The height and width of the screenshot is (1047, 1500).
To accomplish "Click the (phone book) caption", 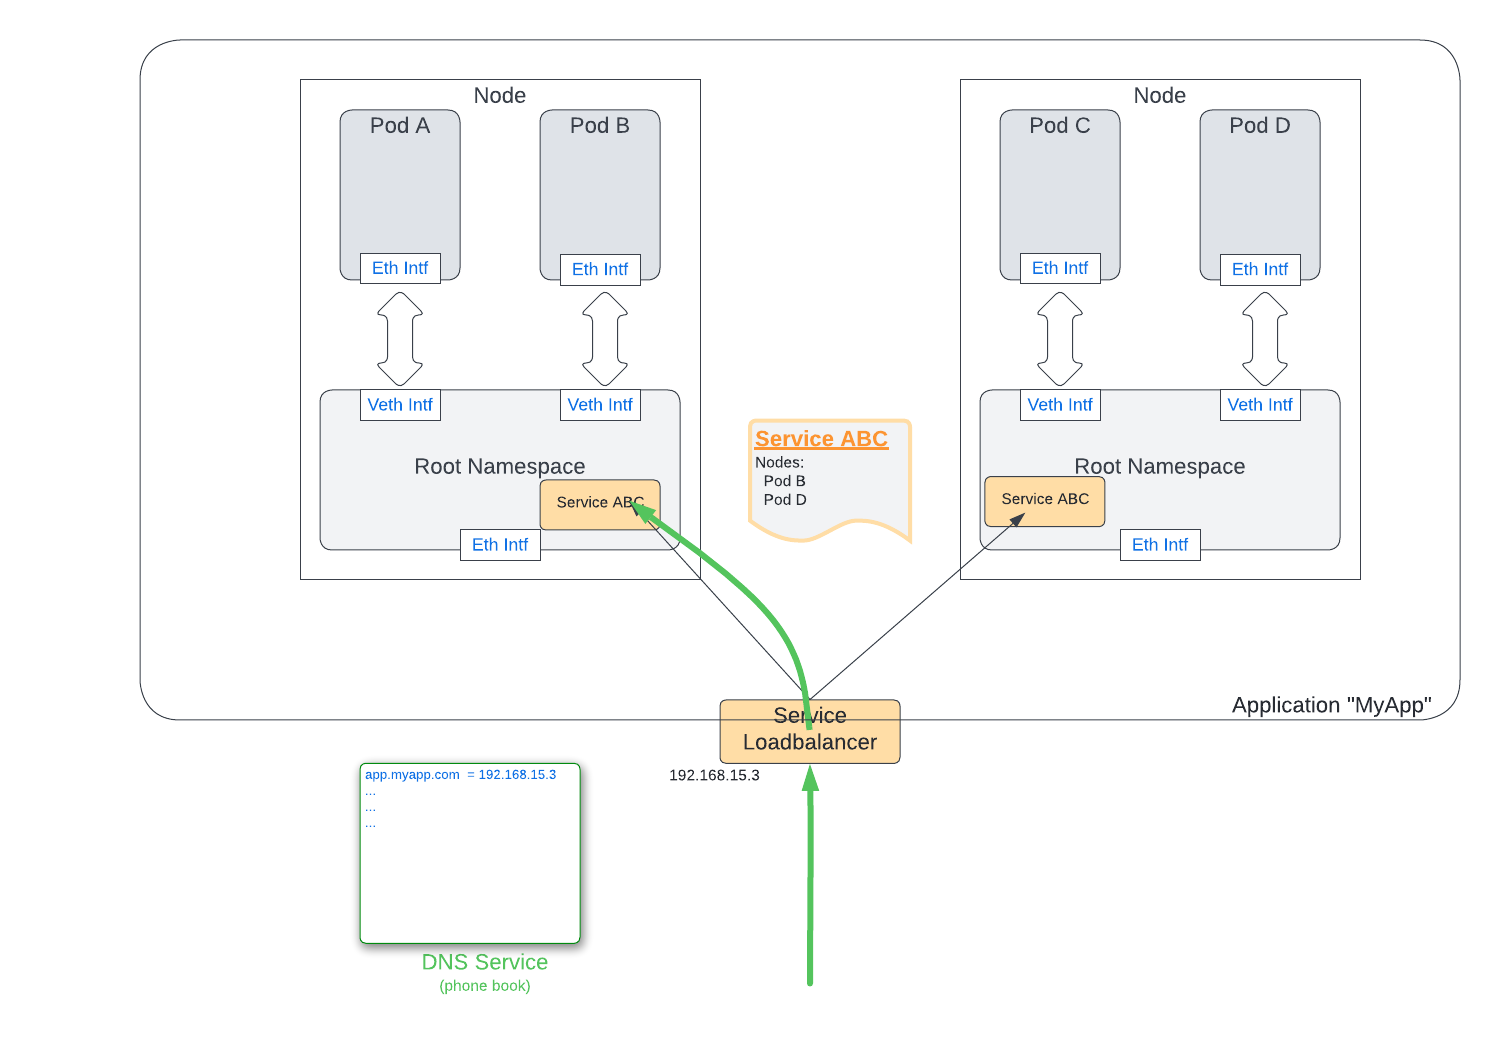I will tap(485, 986).
